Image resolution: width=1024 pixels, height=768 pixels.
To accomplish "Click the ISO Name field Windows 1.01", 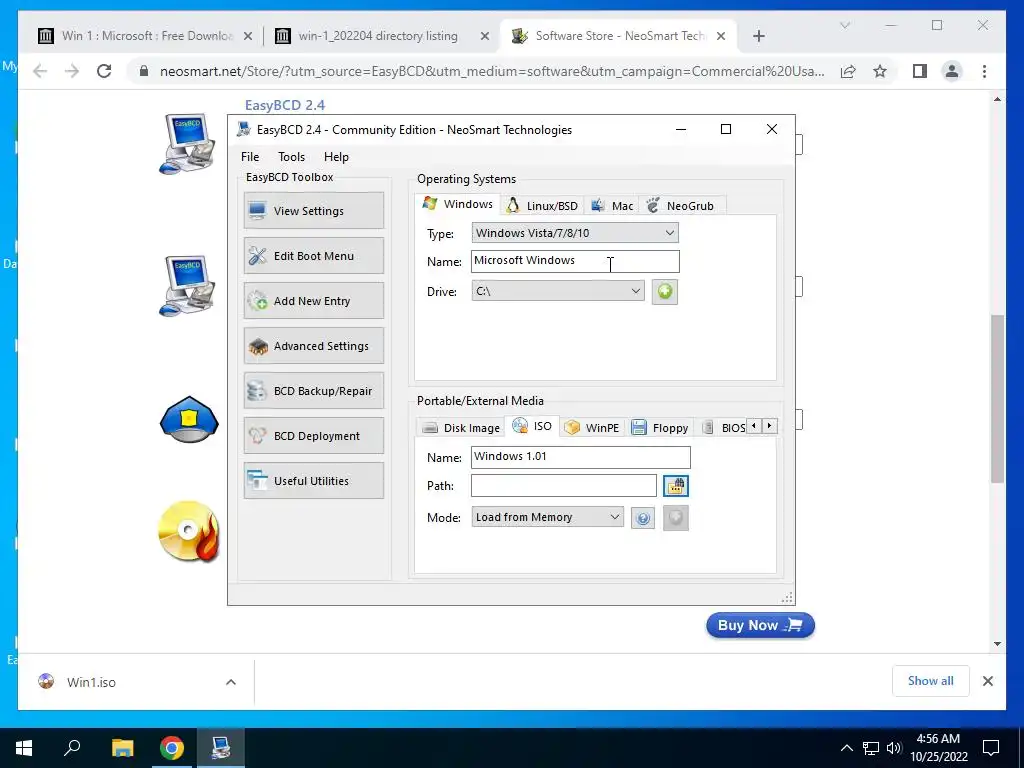I will point(581,456).
